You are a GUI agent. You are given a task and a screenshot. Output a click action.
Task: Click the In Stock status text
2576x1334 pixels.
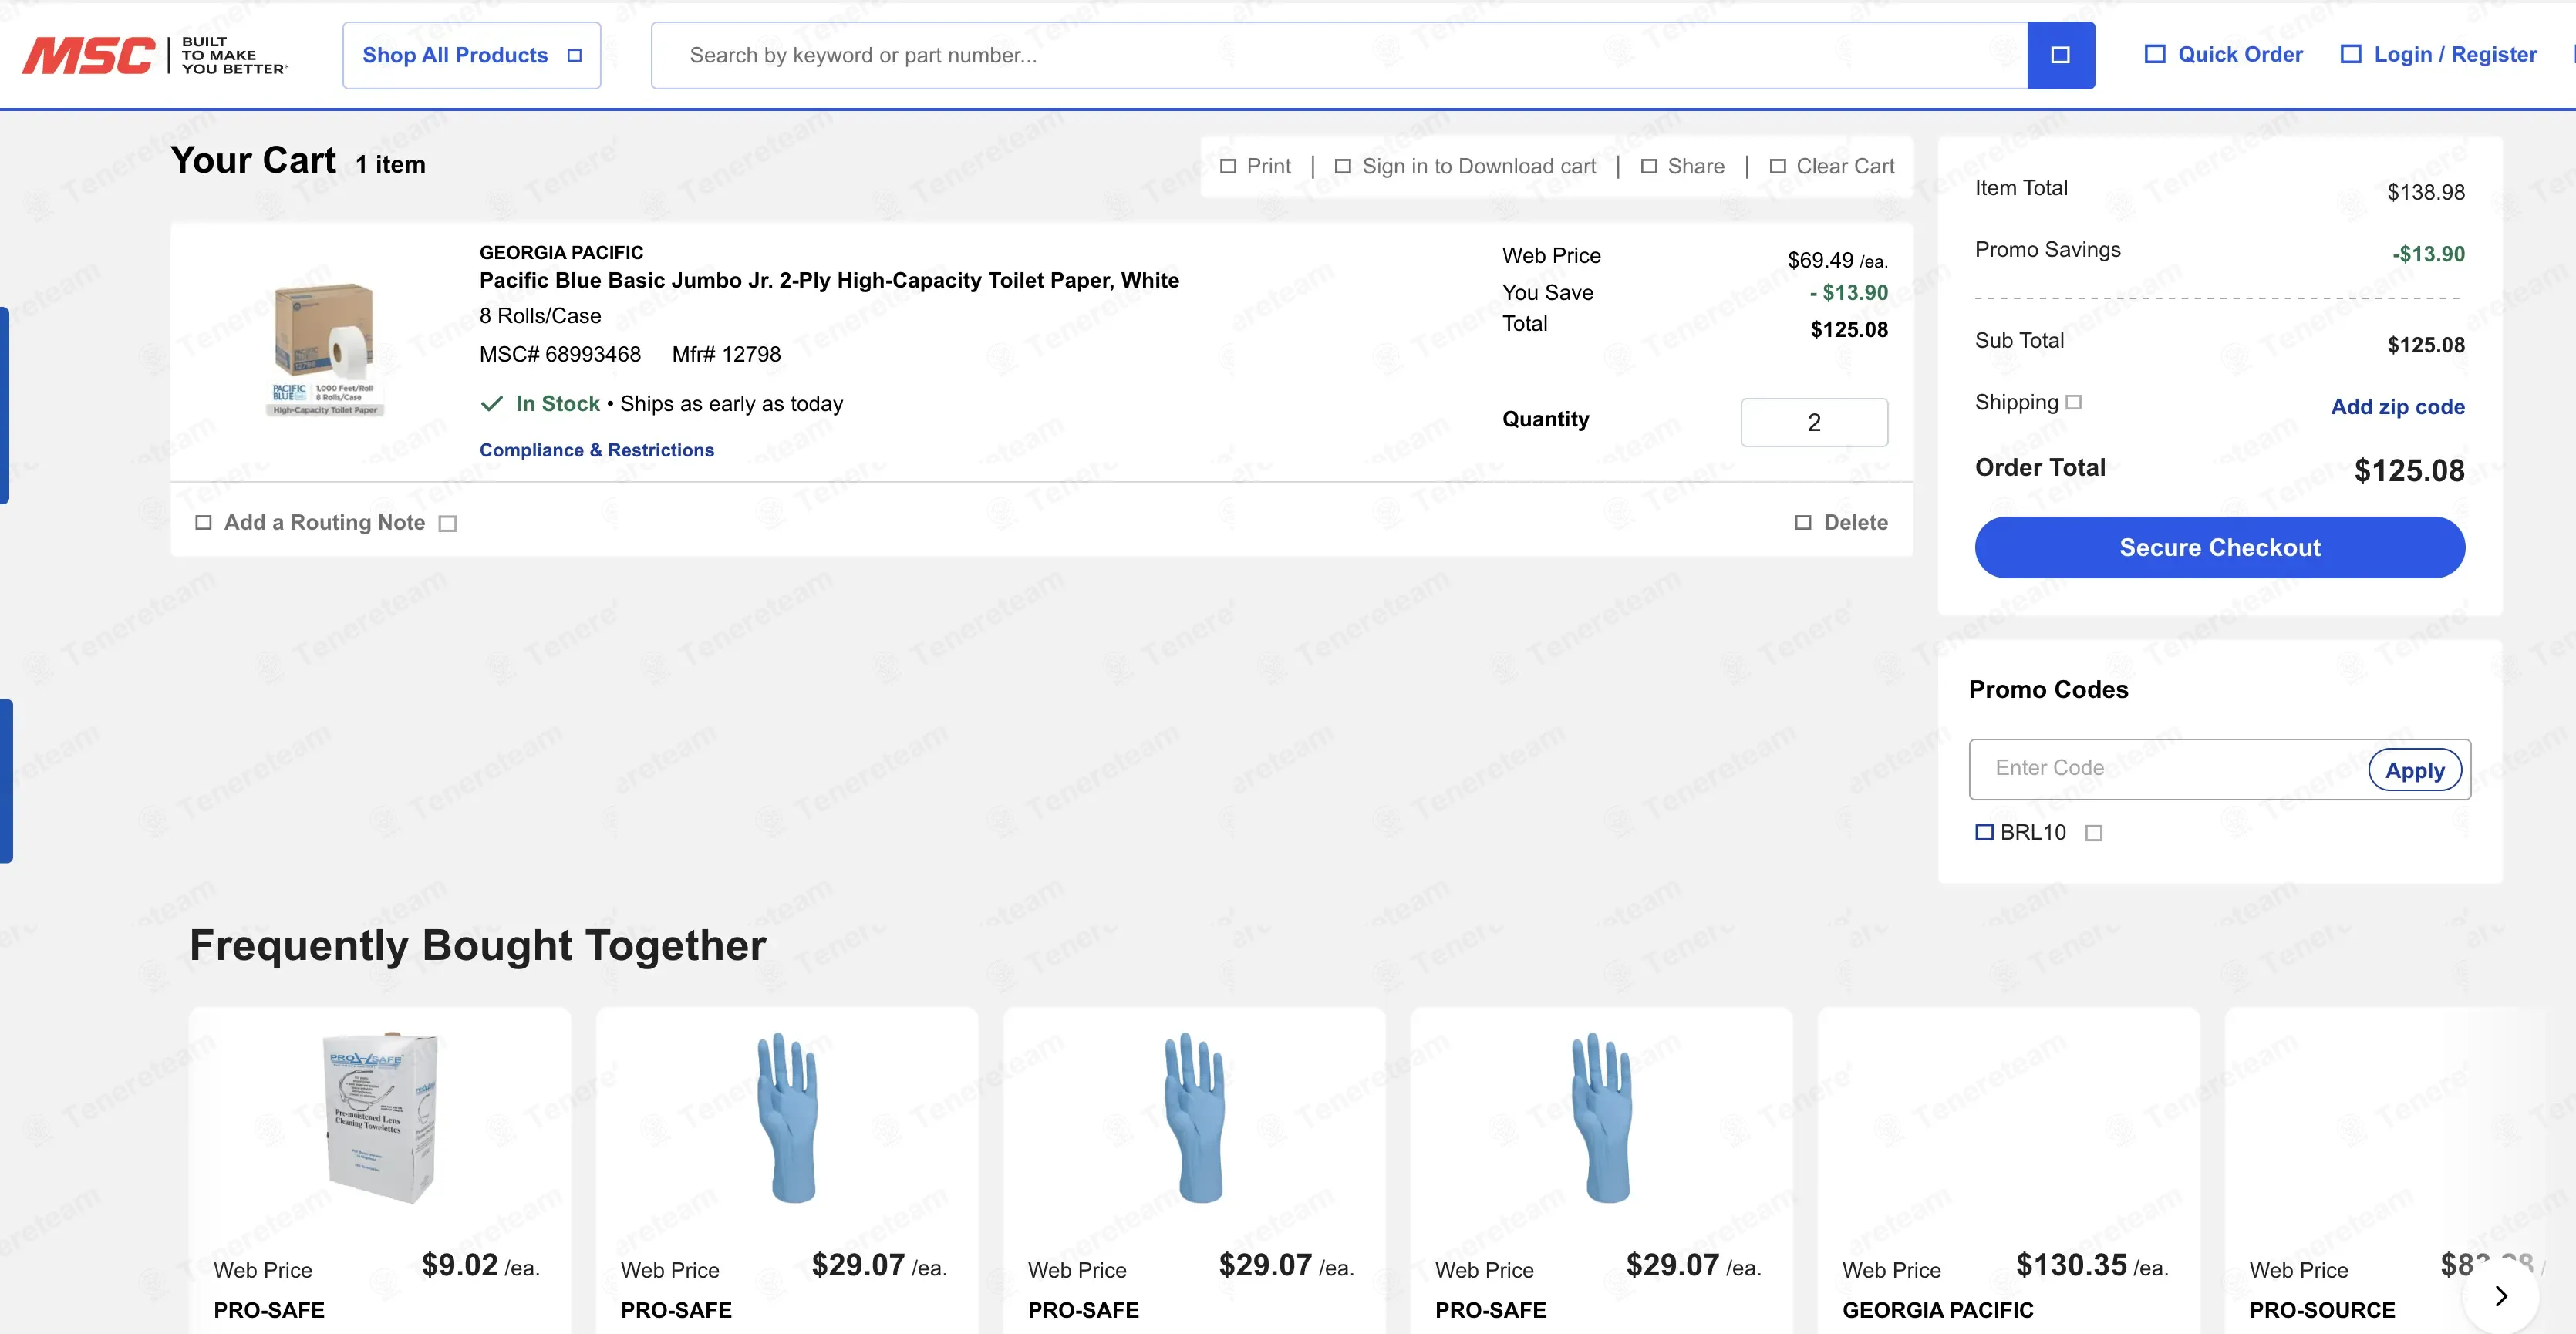tap(557, 403)
